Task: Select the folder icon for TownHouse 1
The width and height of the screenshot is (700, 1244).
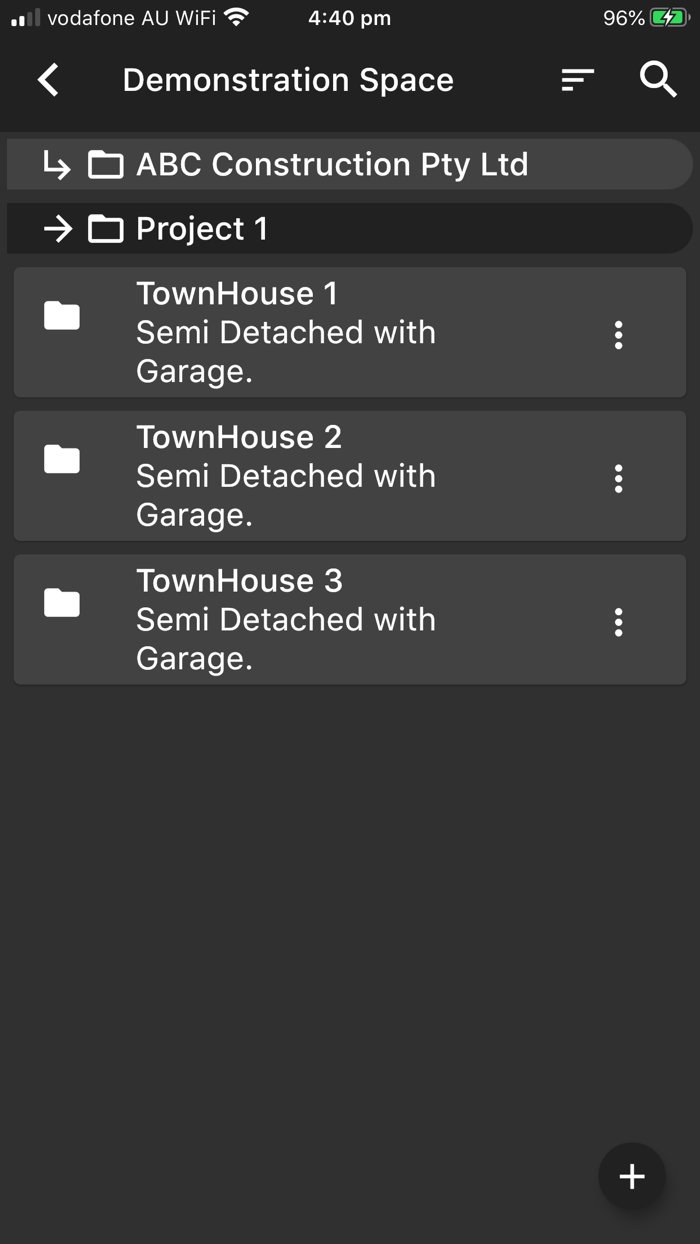Action: tap(61, 315)
